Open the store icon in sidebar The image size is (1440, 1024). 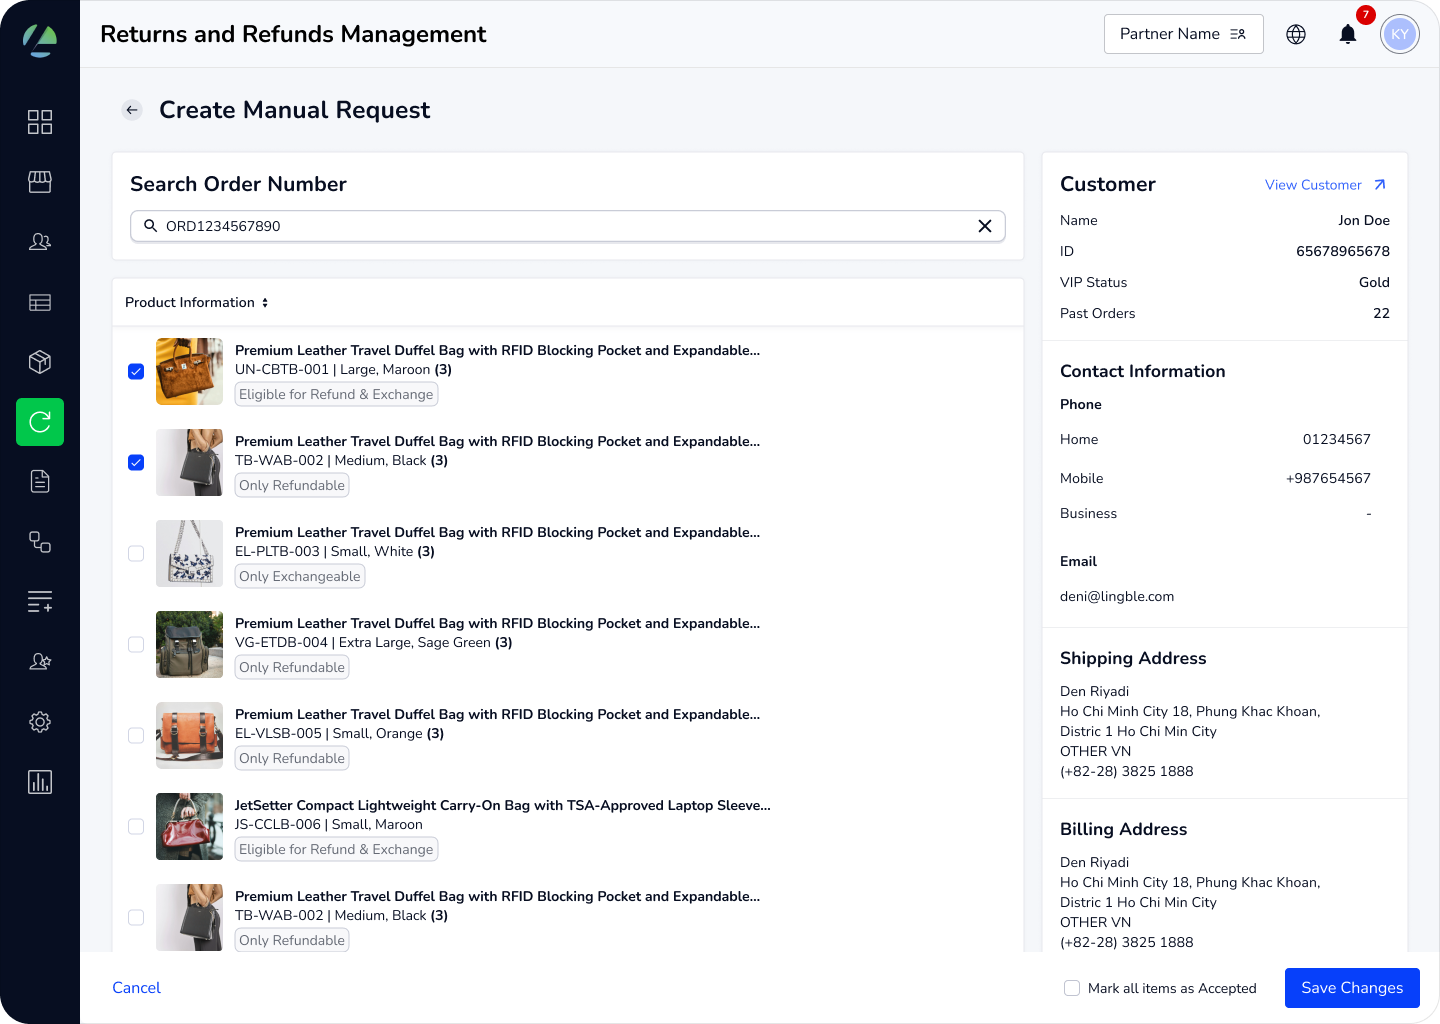[40, 182]
